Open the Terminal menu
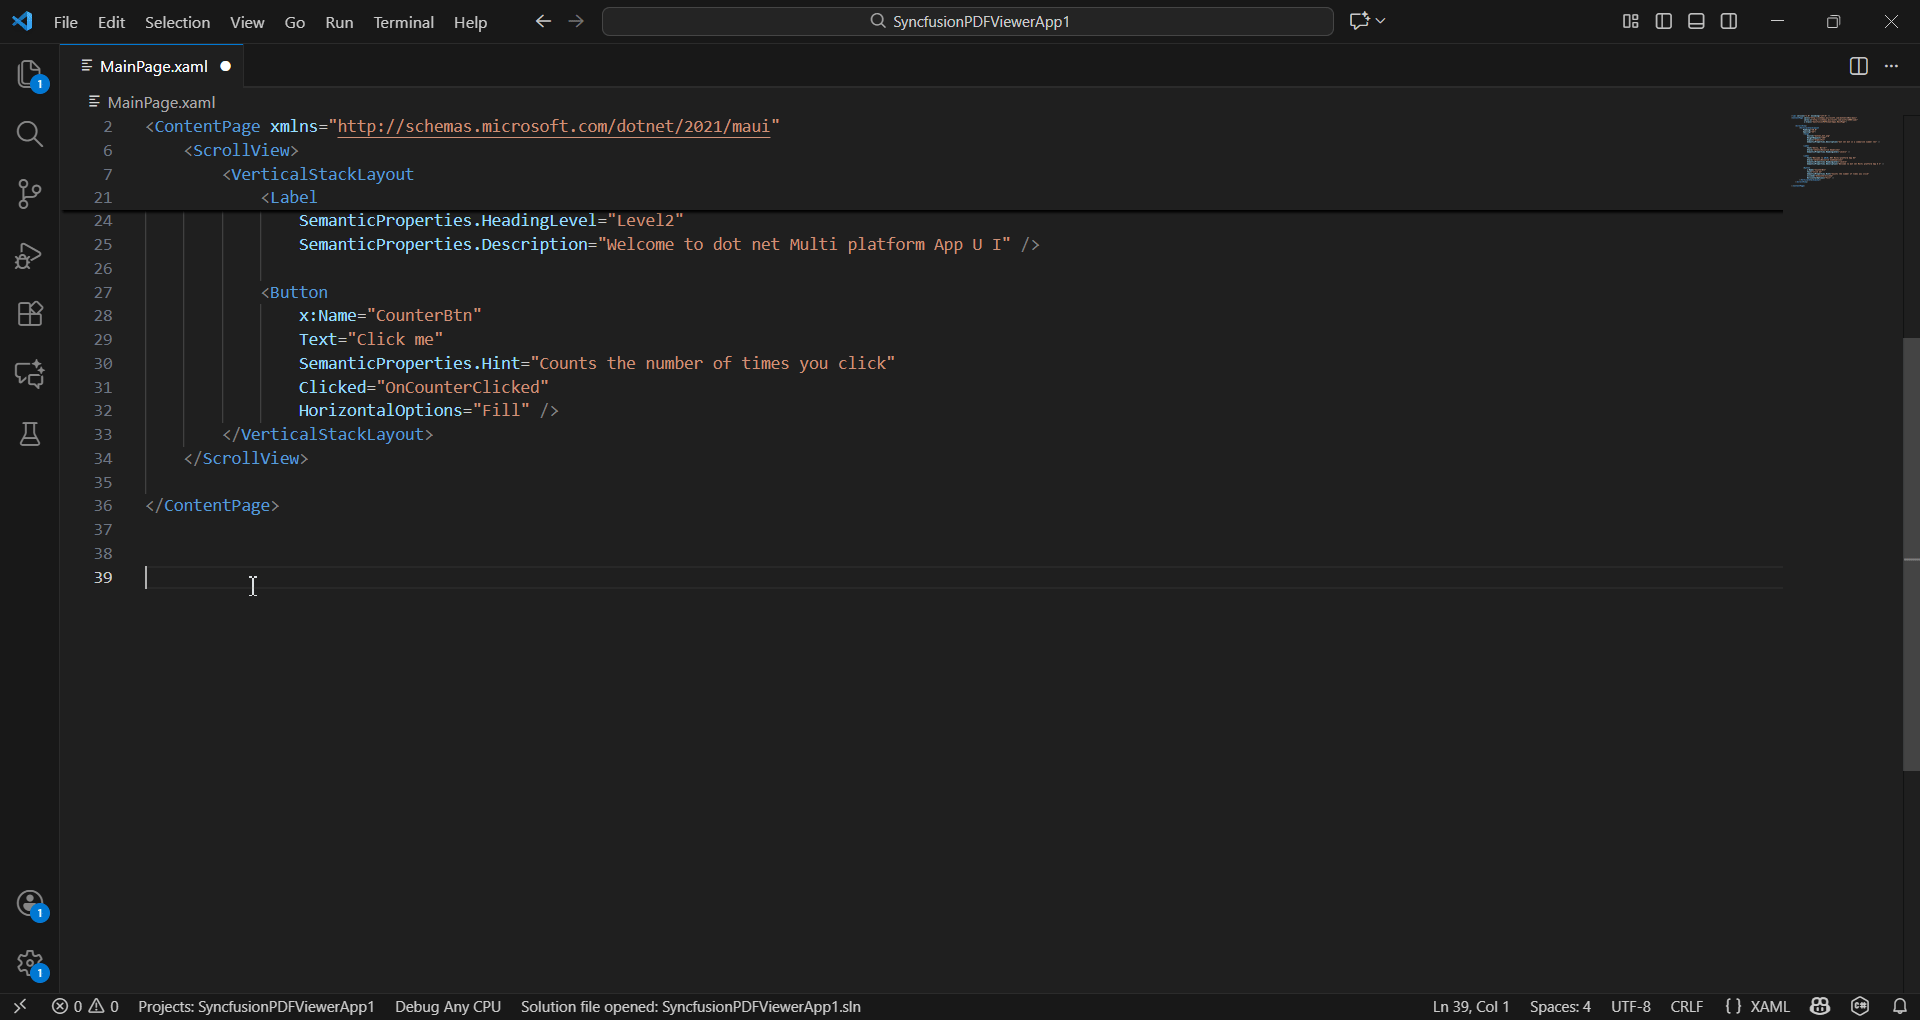 [x=403, y=21]
